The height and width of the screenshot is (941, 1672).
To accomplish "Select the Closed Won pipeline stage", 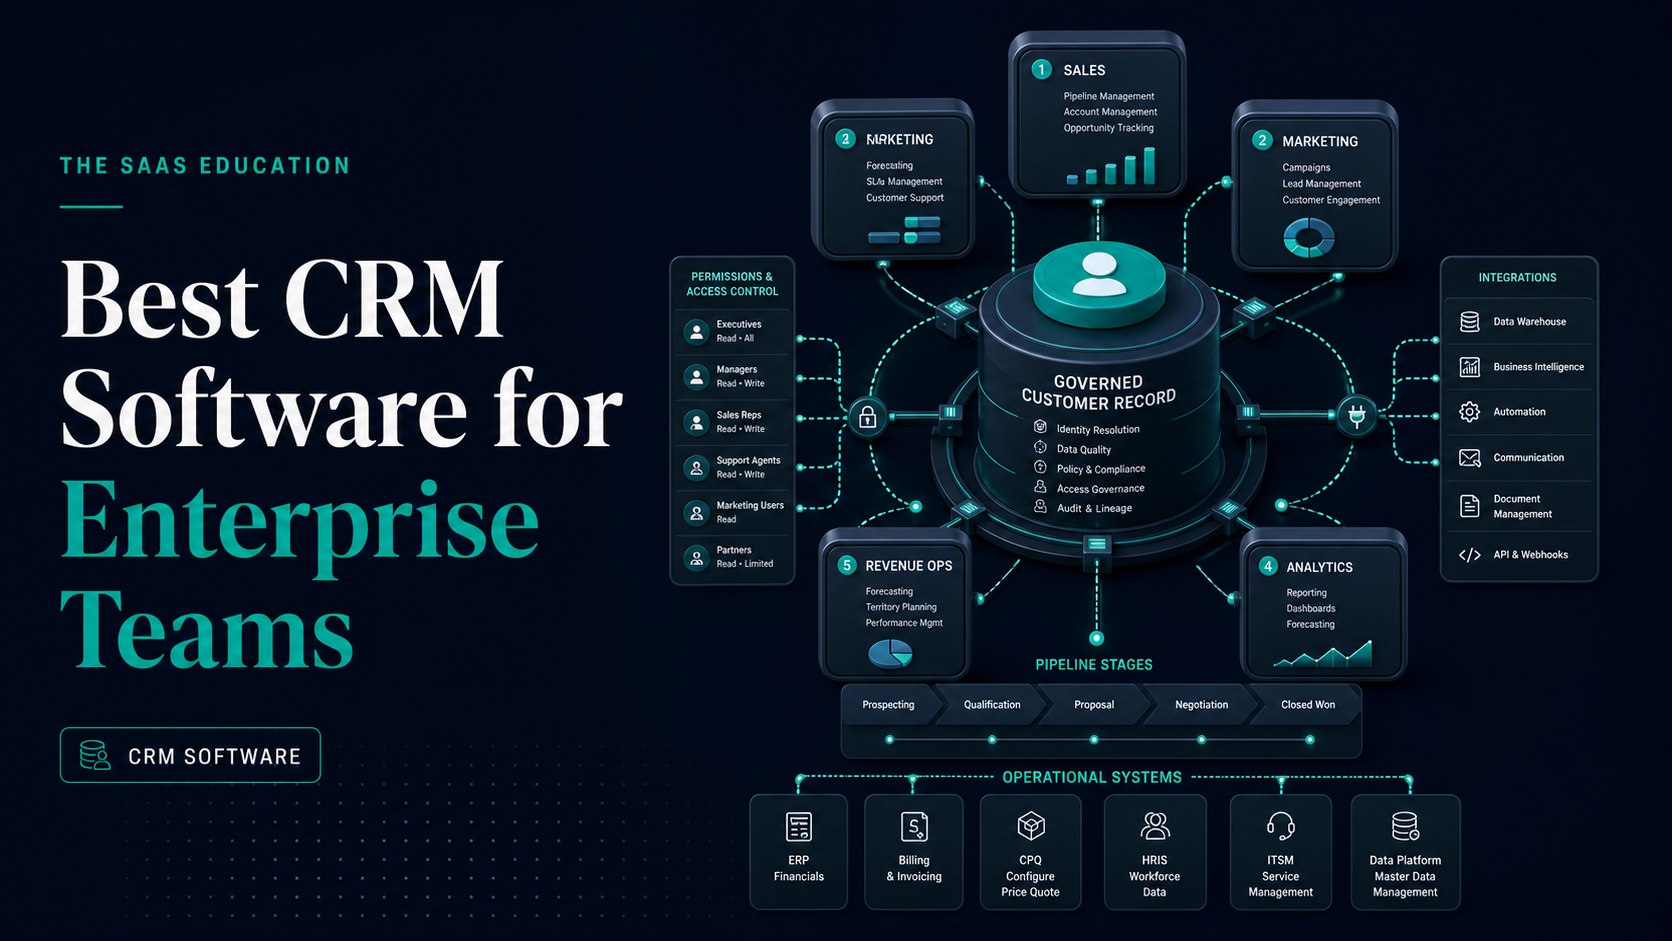I will coord(1308,705).
